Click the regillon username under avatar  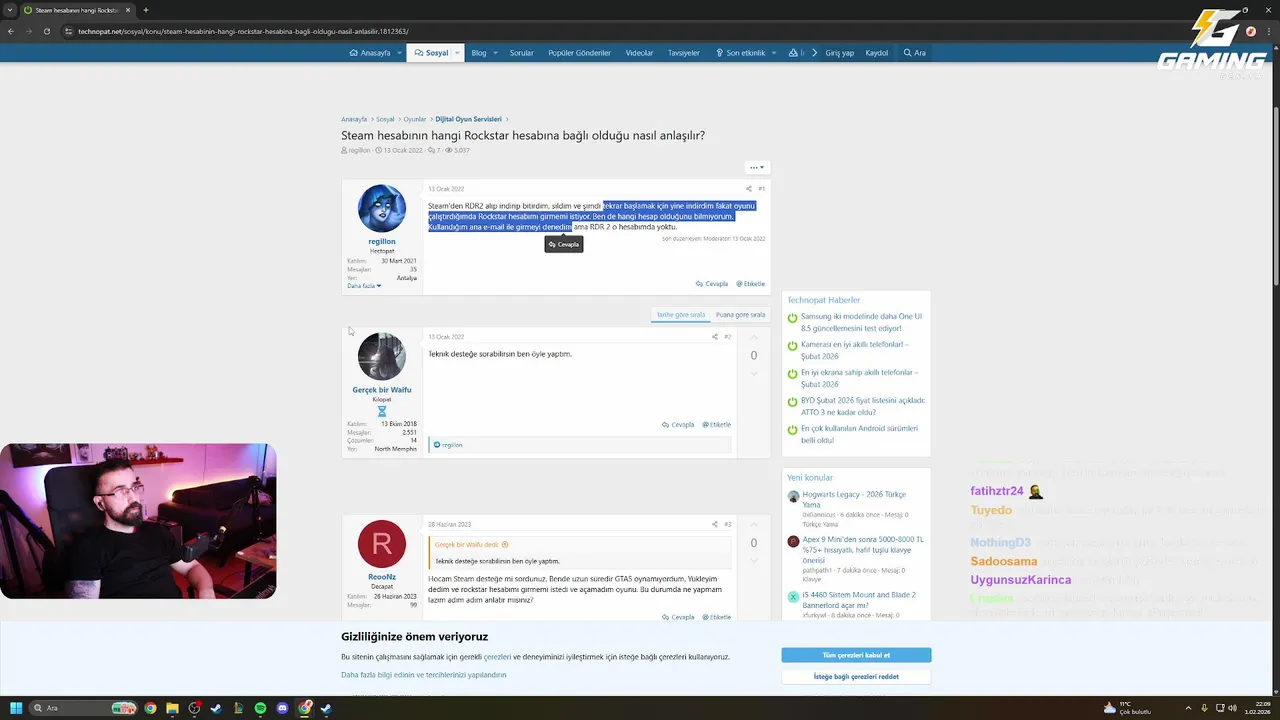tap(382, 242)
